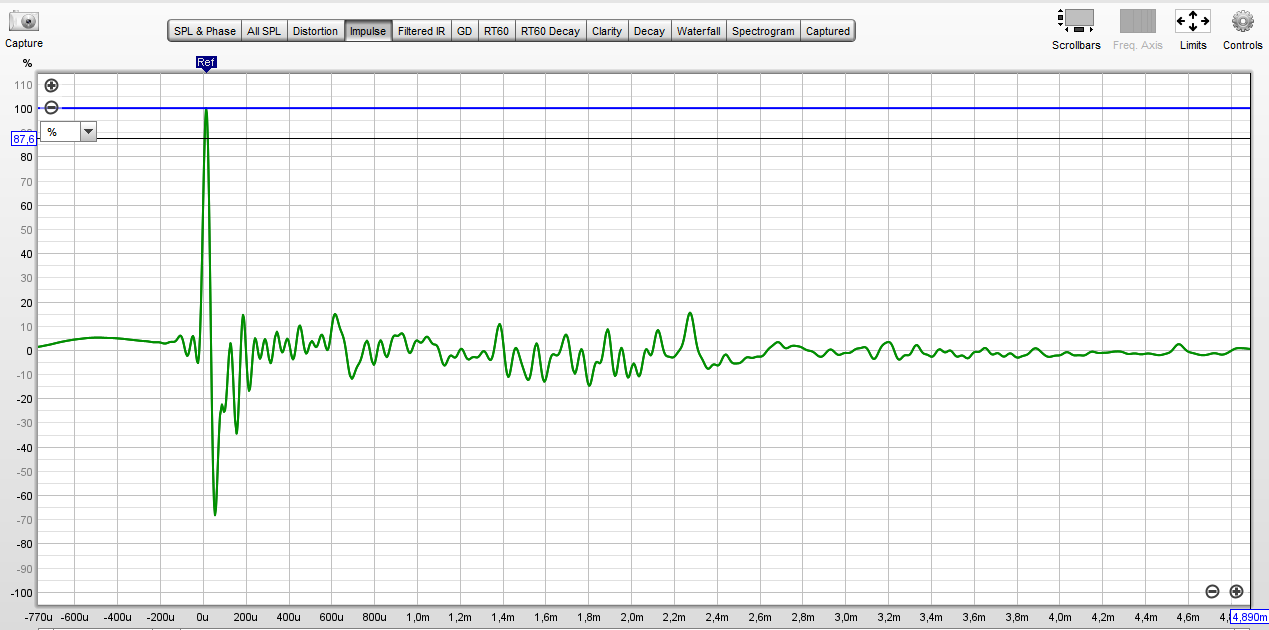Open the Controls gear icon

click(x=1242, y=21)
